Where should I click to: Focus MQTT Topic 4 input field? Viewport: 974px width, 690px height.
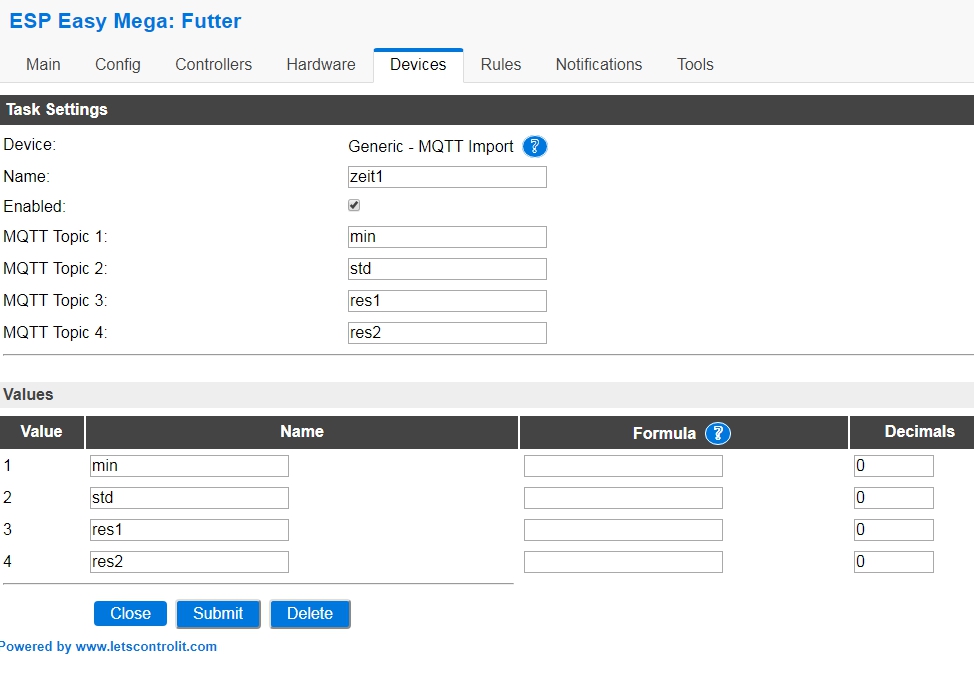[x=447, y=333]
